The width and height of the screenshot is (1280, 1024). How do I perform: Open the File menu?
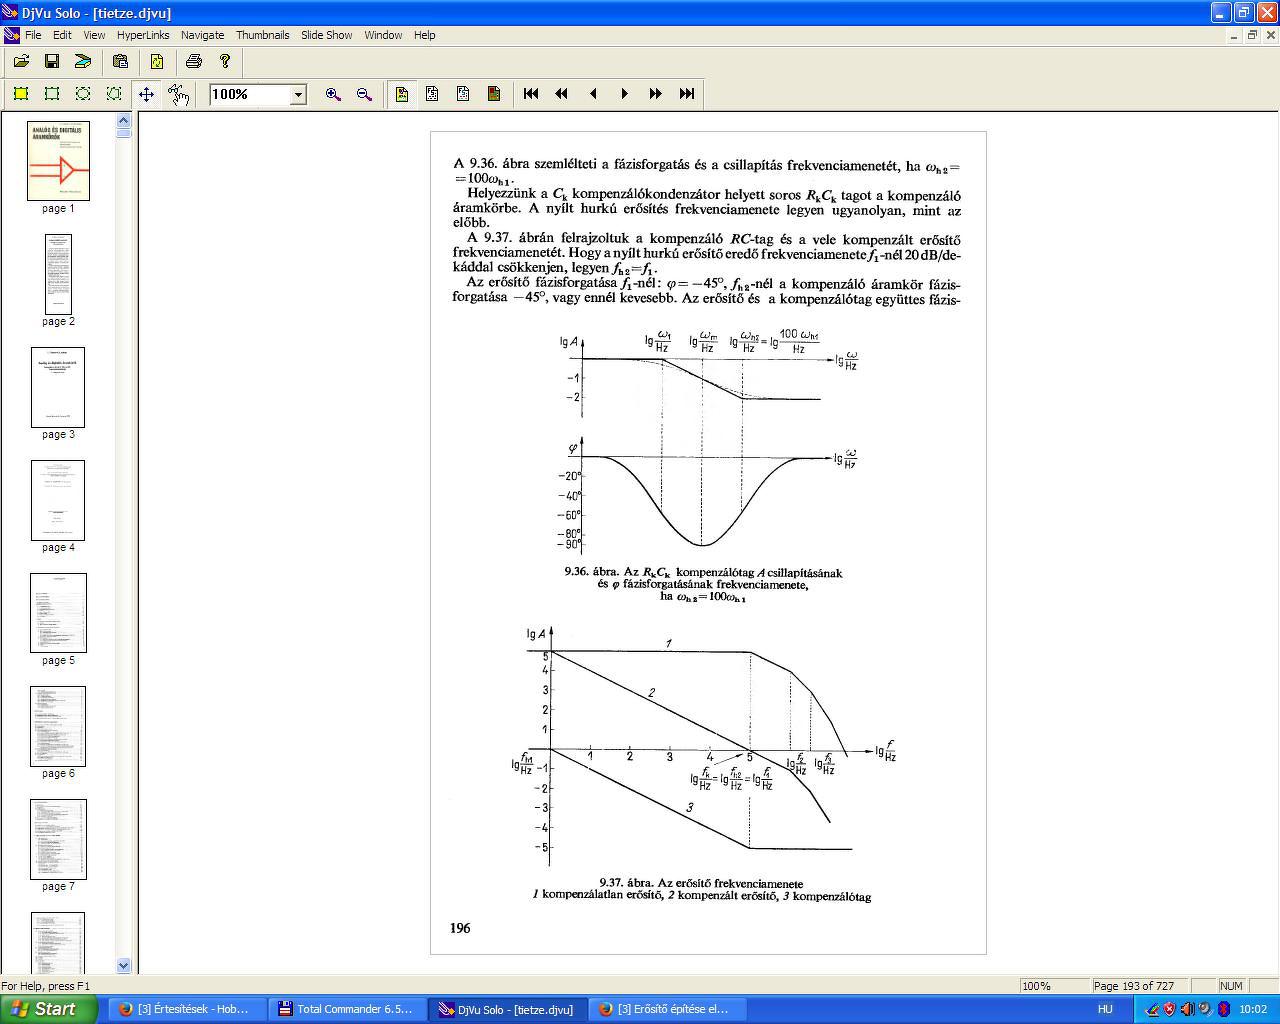tap(33, 35)
